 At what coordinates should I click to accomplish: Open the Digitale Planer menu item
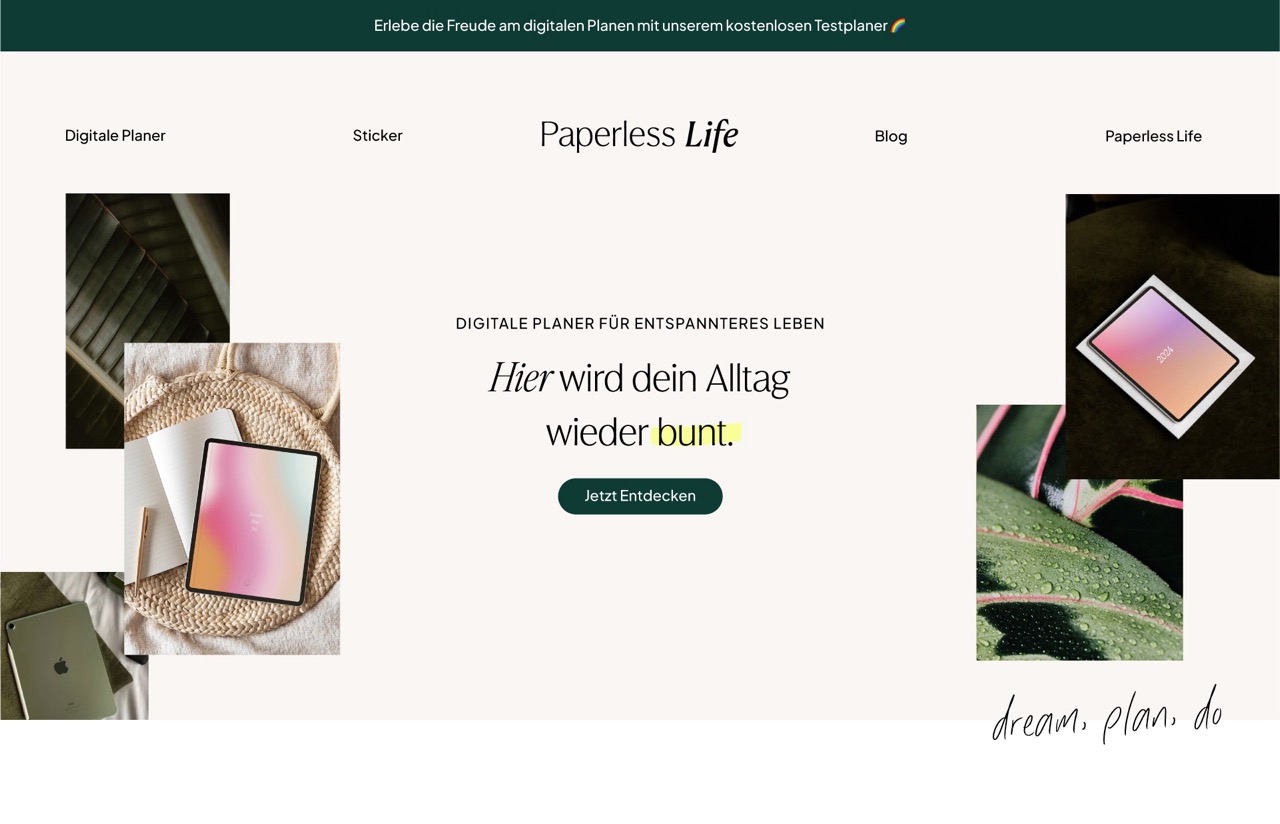point(115,135)
